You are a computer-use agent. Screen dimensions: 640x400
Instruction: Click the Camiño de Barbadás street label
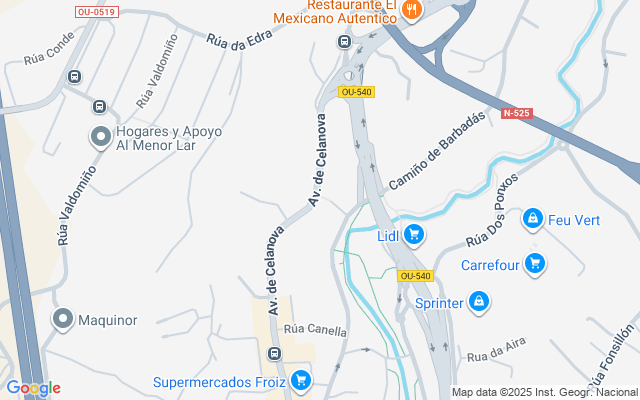pos(437,150)
